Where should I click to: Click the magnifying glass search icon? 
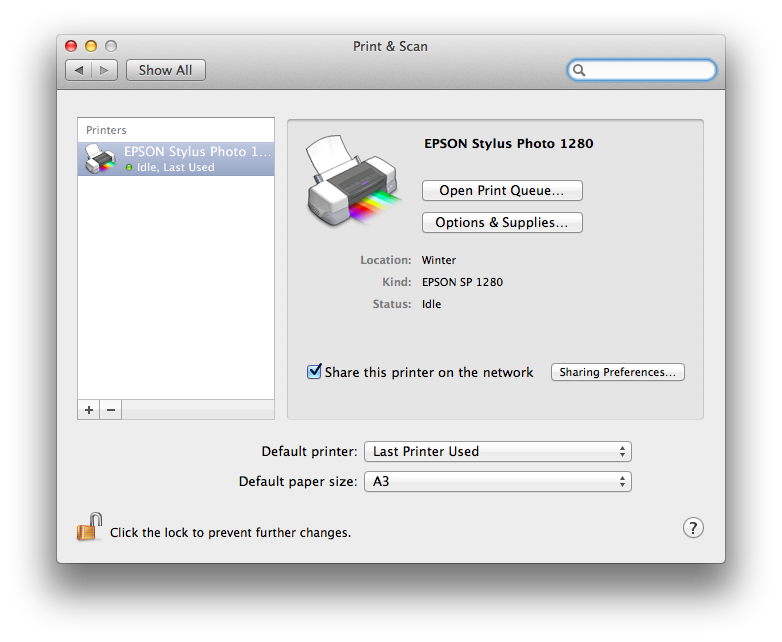(579, 70)
